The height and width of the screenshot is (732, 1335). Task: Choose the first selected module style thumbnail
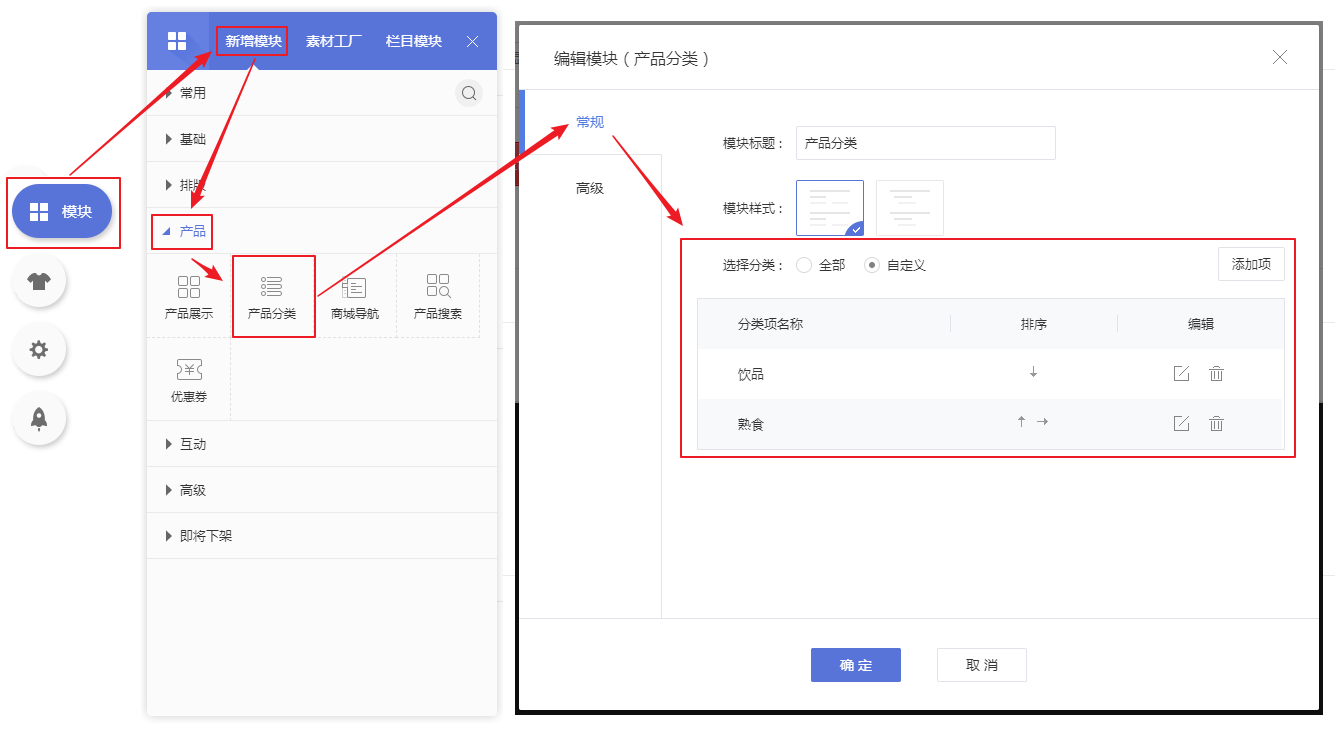830,208
